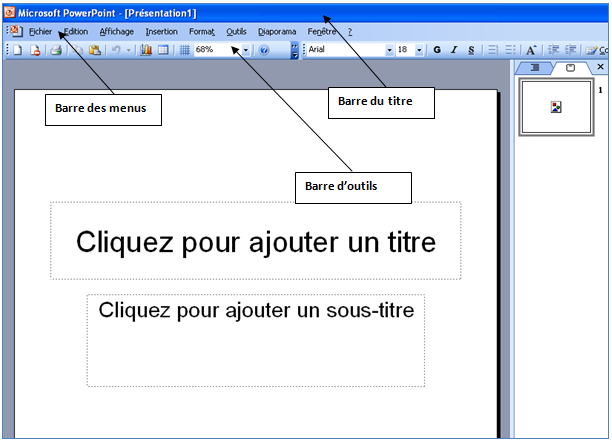Toggle the numbered list icon
Screen dimensions: 612x441
pyautogui.click(x=493, y=50)
